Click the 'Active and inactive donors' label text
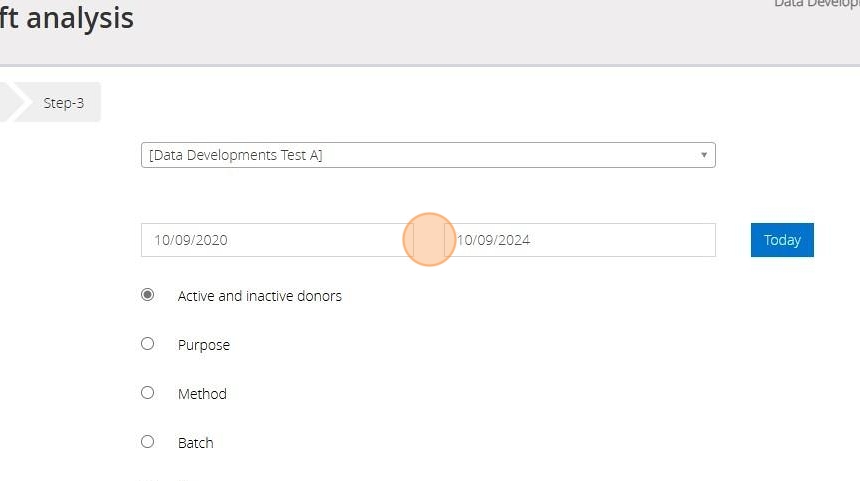This screenshot has height=481, width=860. pos(259,296)
